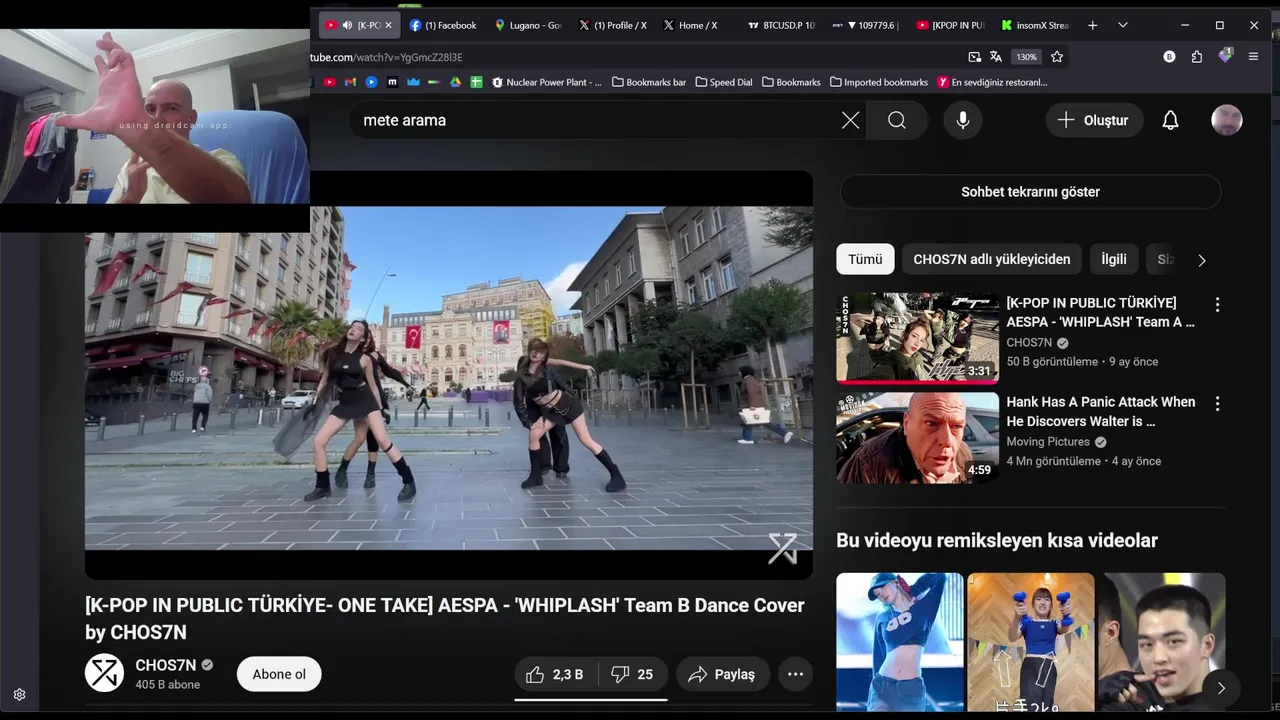This screenshot has width=1280, height=720.
Task: Open the Nuclear Power Plant bookmark
Action: 547,82
